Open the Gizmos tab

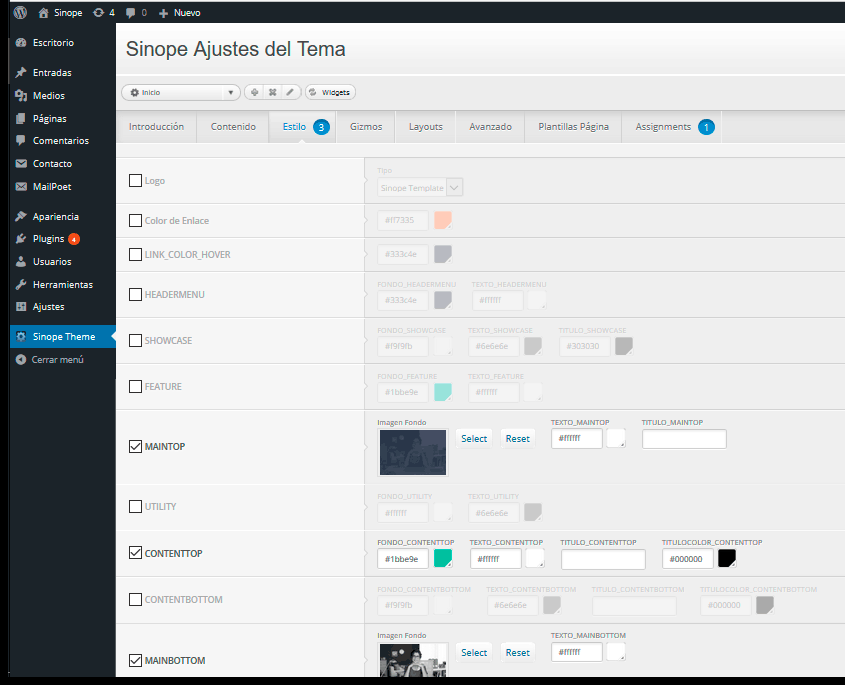pyautogui.click(x=366, y=127)
